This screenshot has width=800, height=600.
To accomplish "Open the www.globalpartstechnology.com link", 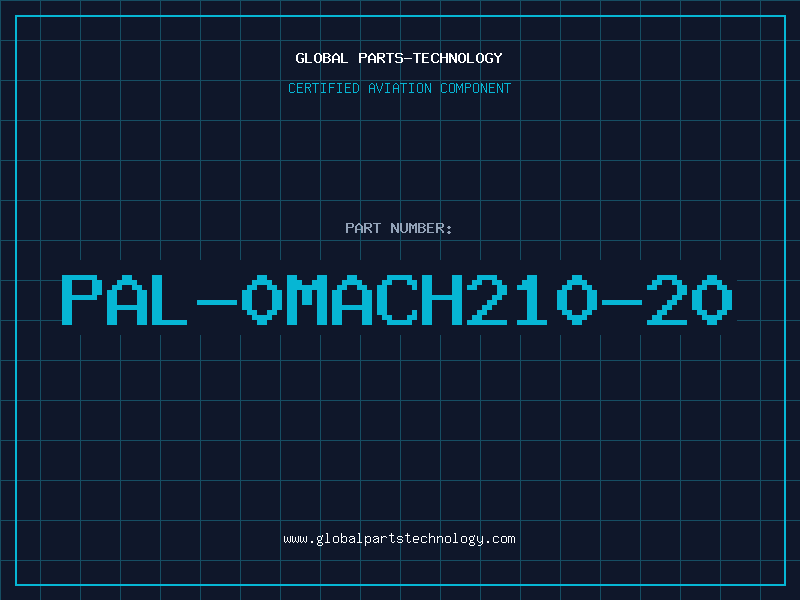I will (399, 539).
